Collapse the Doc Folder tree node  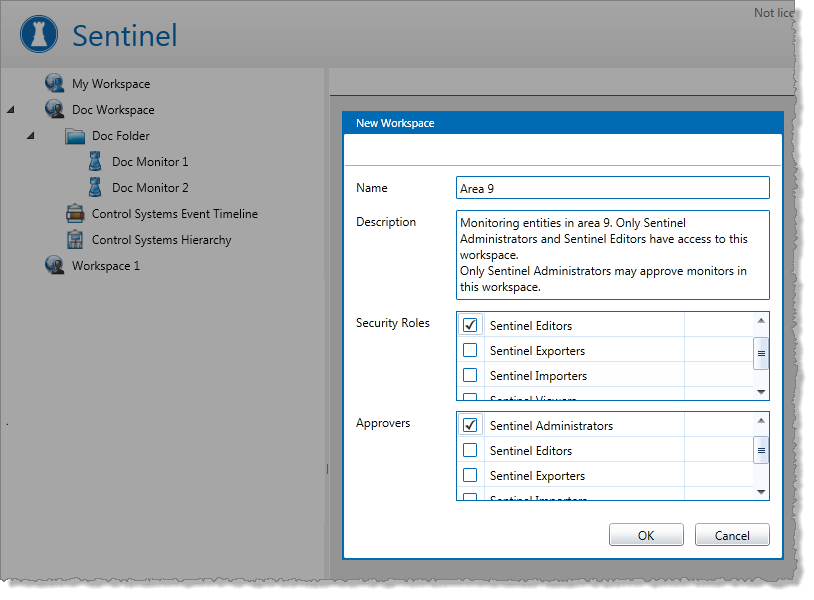[31, 136]
